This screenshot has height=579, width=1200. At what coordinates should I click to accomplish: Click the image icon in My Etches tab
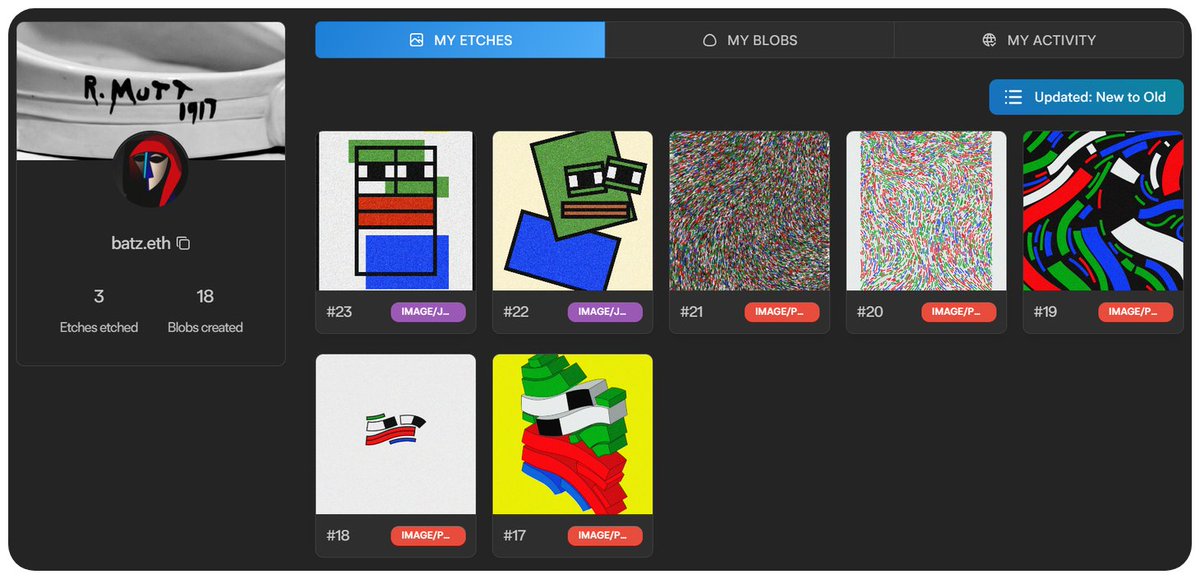(417, 40)
